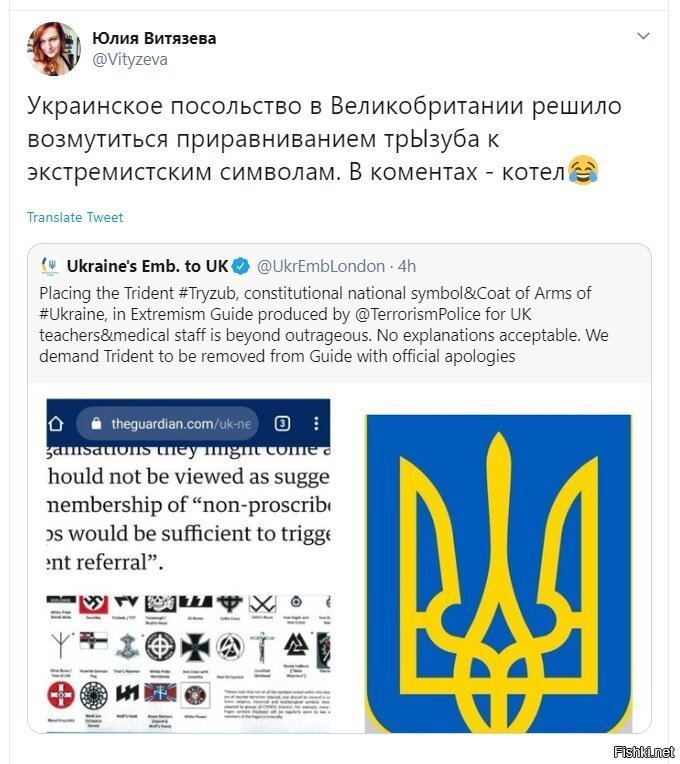
Task: Click the theguardian.com address bar
Action: (167, 423)
